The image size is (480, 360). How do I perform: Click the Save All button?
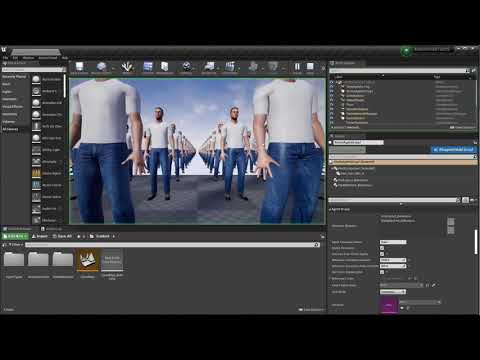(x=62, y=236)
